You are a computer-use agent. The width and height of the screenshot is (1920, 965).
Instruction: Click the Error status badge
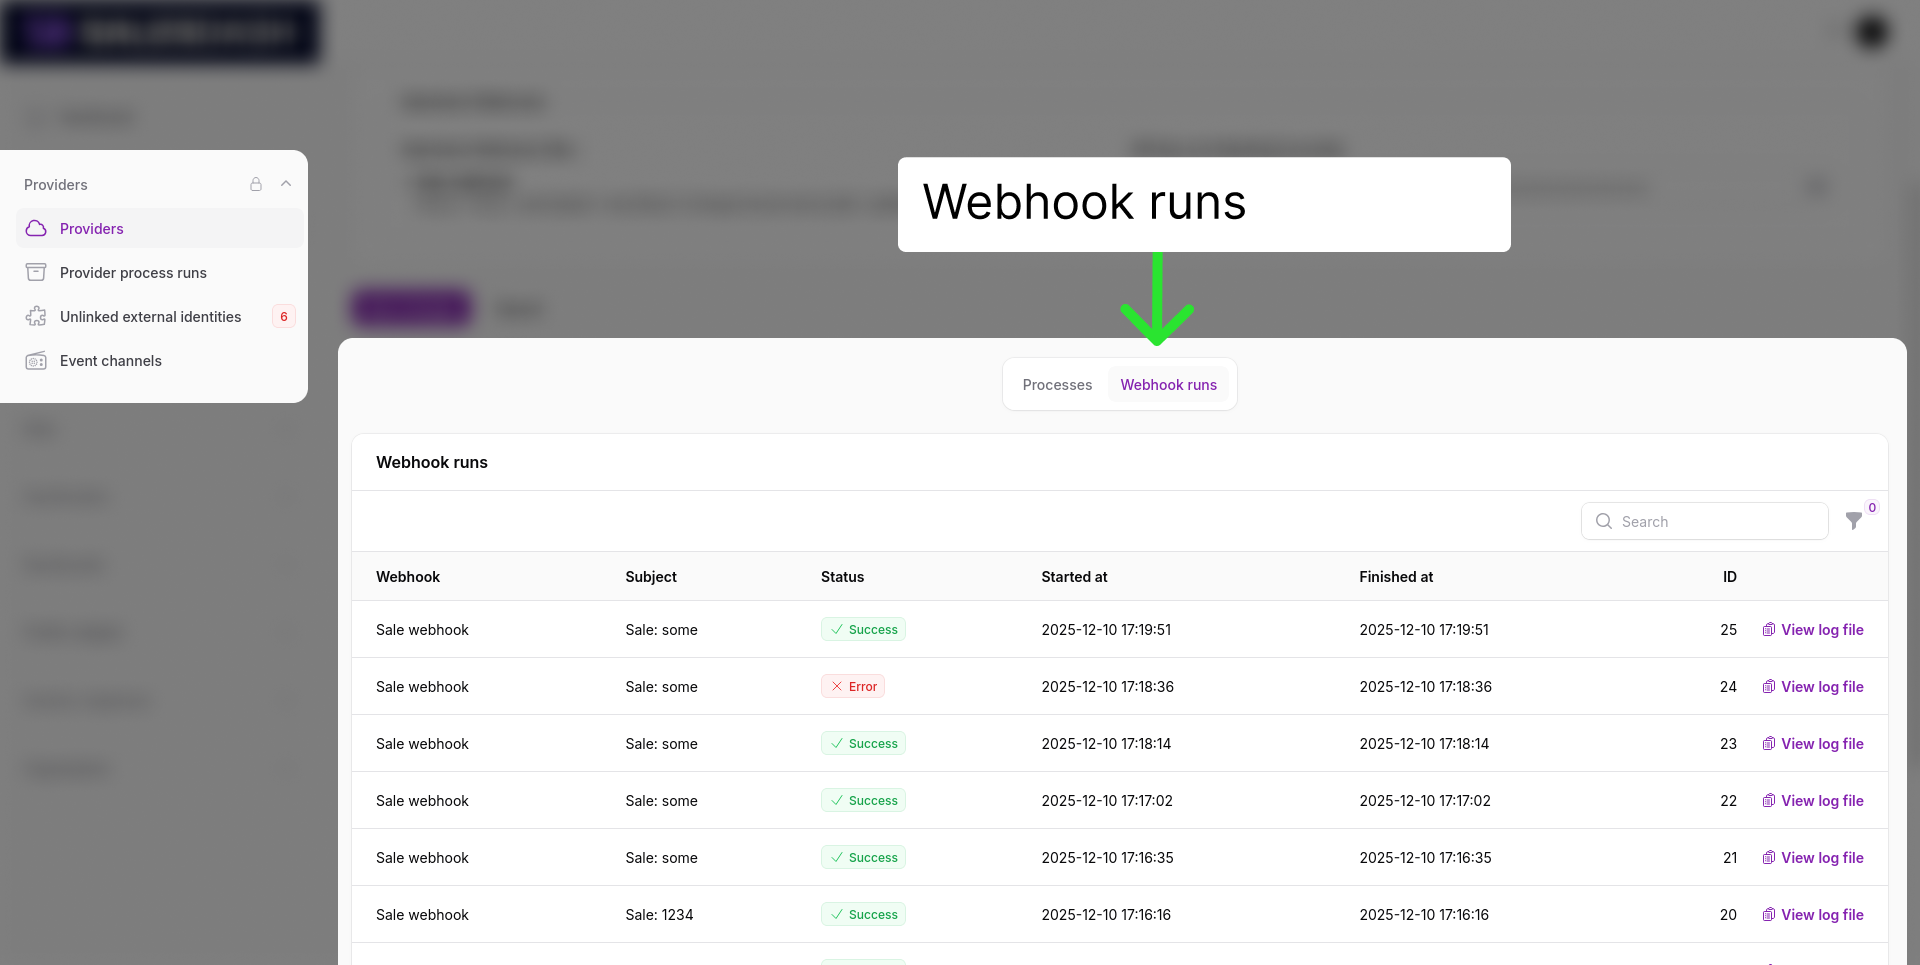click(853, 687)
